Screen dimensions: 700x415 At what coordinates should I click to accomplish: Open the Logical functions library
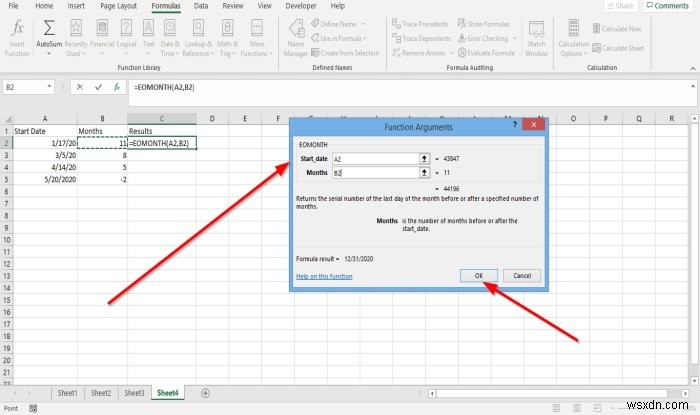point(126,38)
